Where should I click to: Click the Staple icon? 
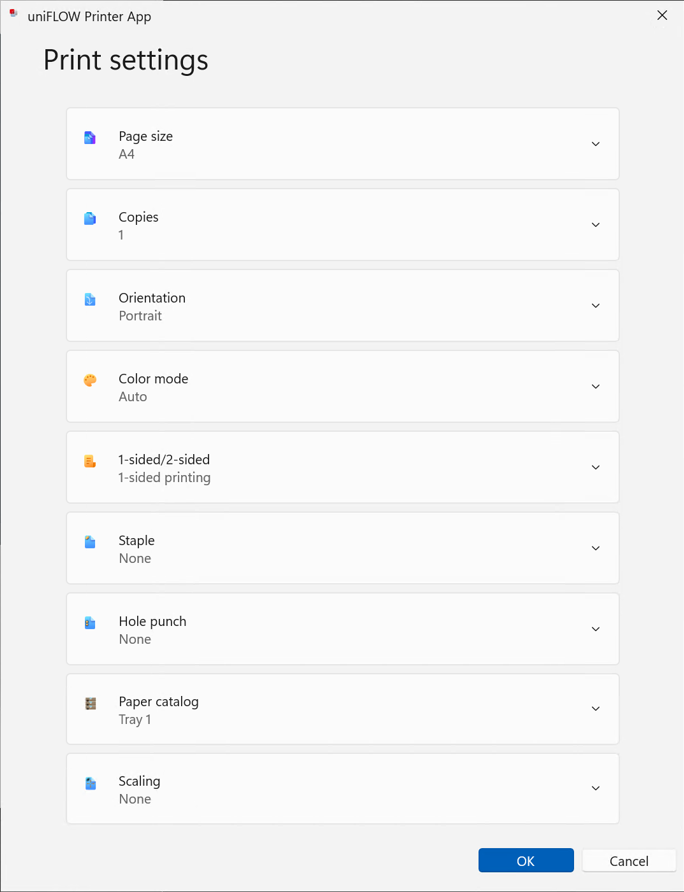(x=90, y=542)
